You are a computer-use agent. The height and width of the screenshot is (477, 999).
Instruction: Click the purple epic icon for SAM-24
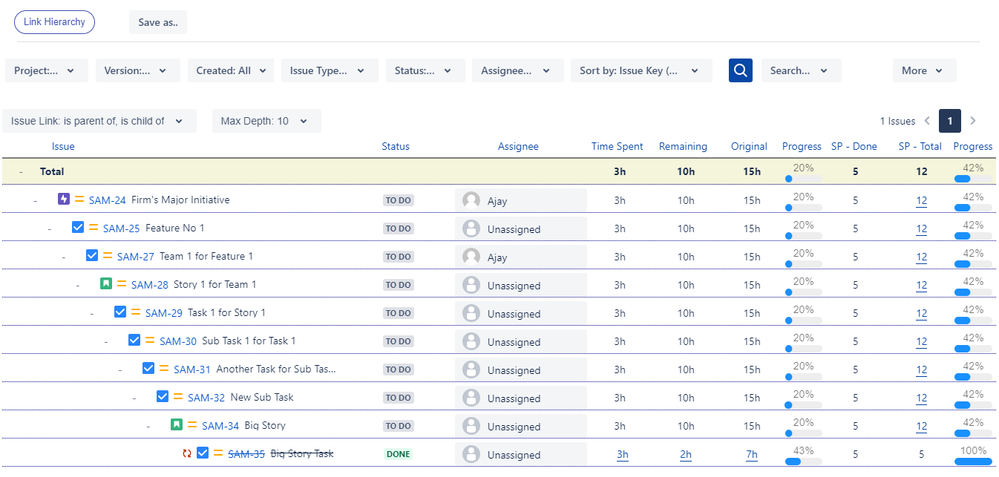pos(64,200)
